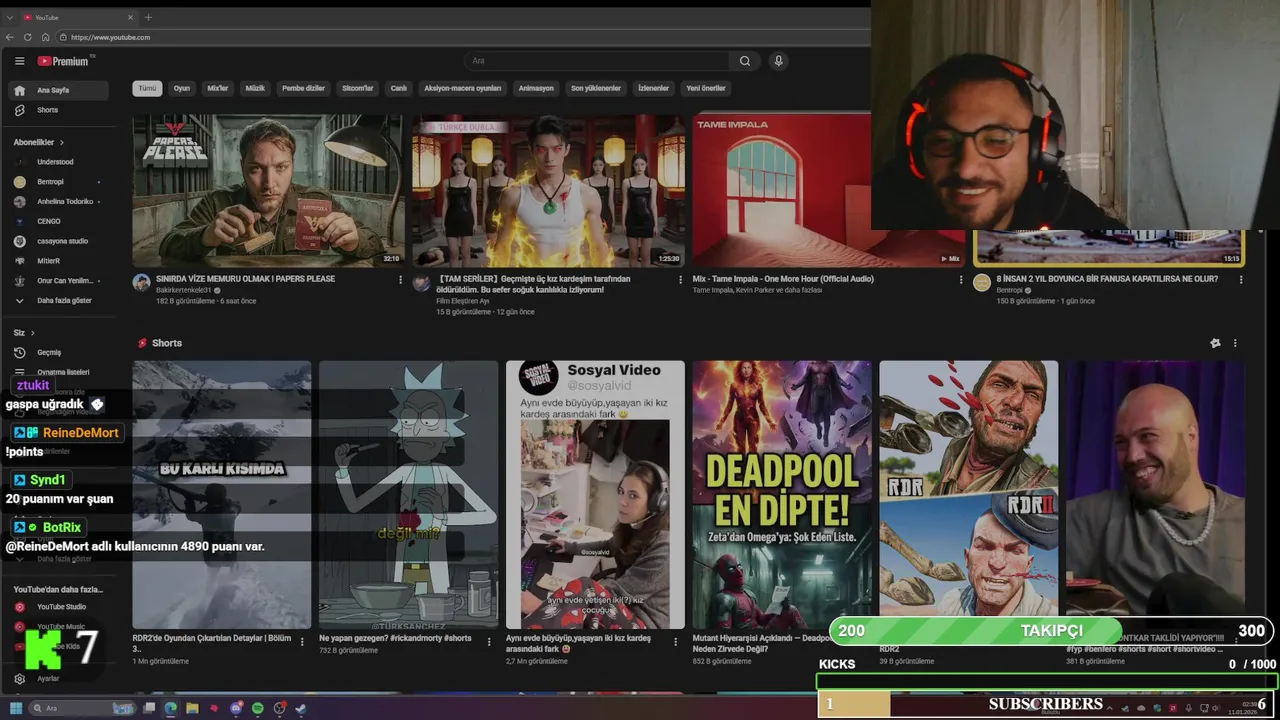Open the Rick and Morty short thumbnail
1280x720 pixels.
(408, 495)
